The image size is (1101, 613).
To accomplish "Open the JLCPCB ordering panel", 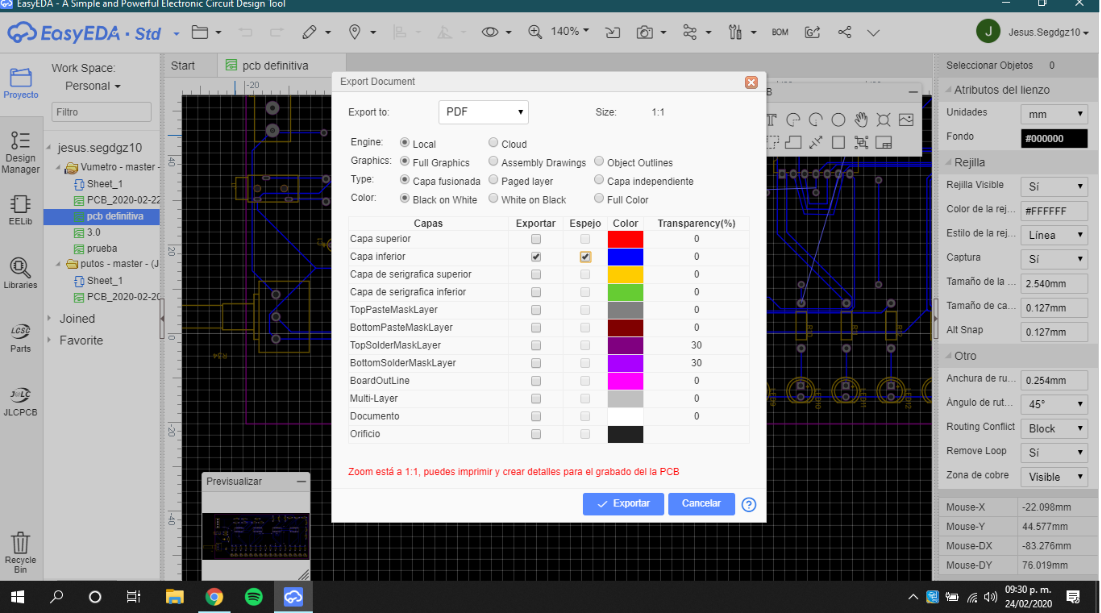I will click(x=20, y=399).
